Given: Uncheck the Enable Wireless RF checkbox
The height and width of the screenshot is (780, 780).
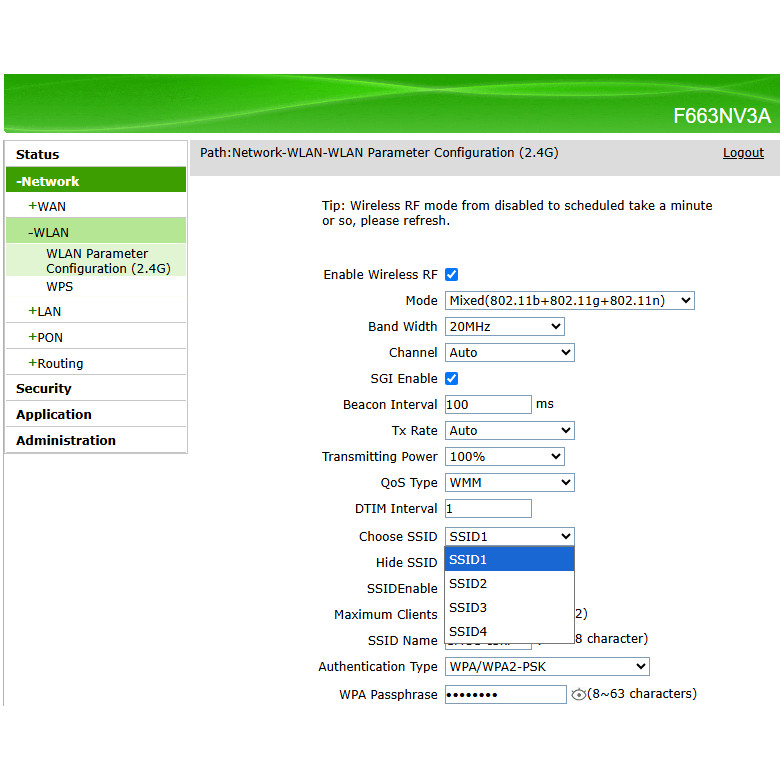Looking at the screenshot, I should point(451,275).
